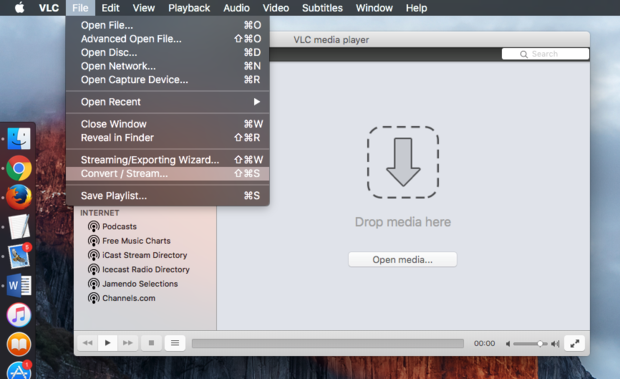Select Channels.com sidebar entry
Image resolution: width=620 pixels, height=379 pixels.
tap(129, 298)
